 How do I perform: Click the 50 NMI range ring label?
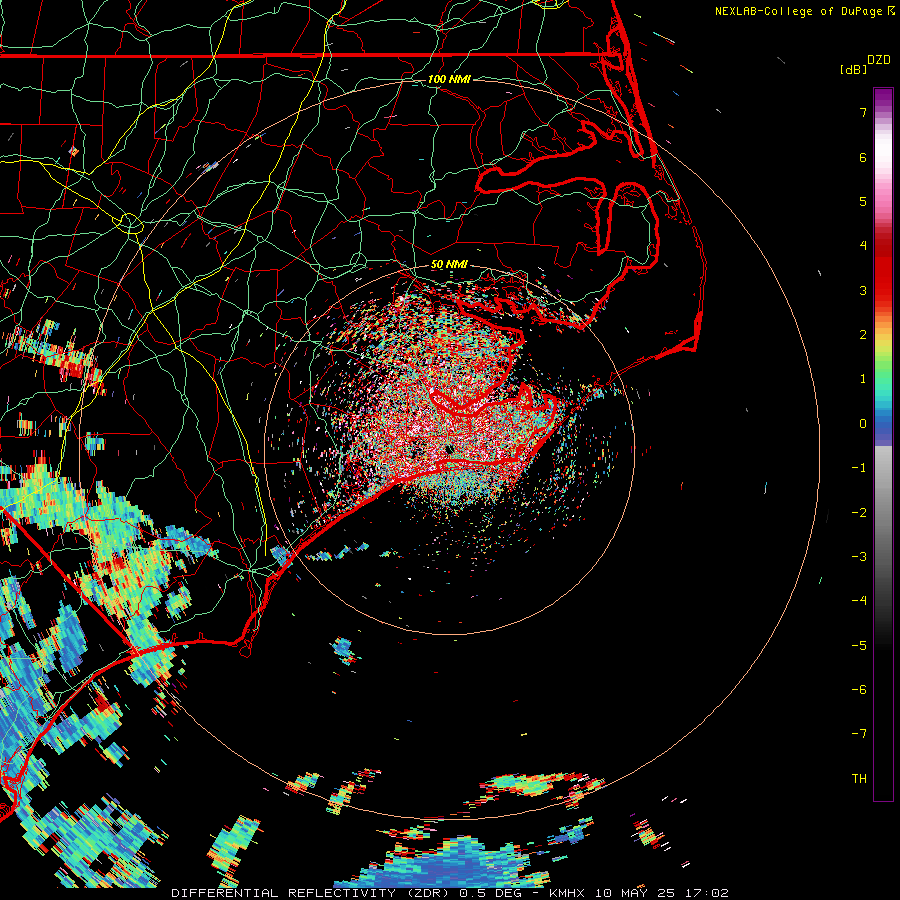click(449, 265)
